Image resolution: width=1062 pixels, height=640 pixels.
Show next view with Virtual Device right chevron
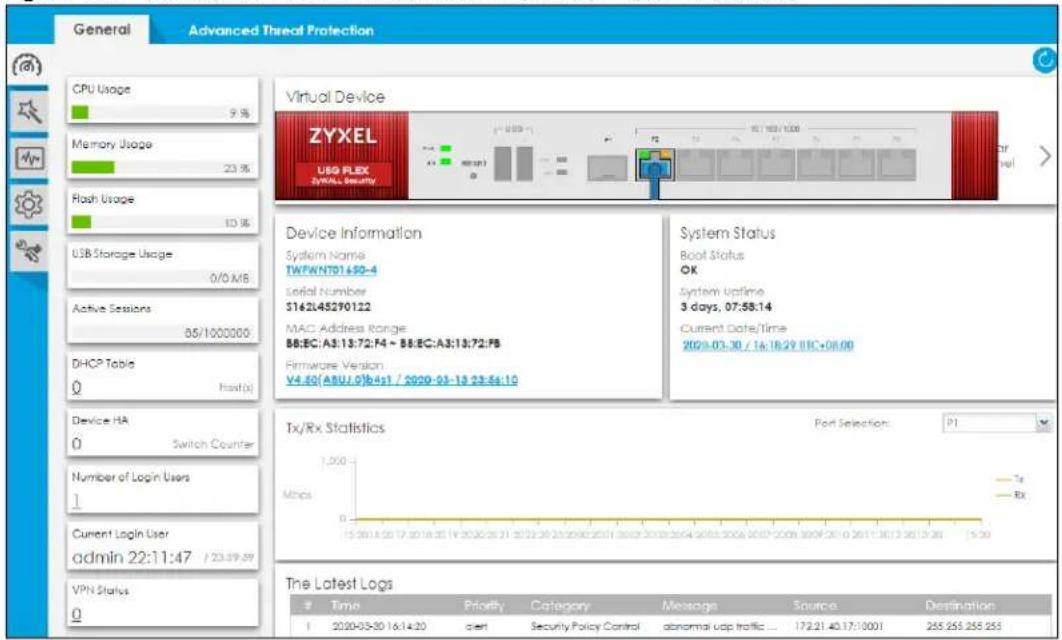click(x=1045, y=156)
